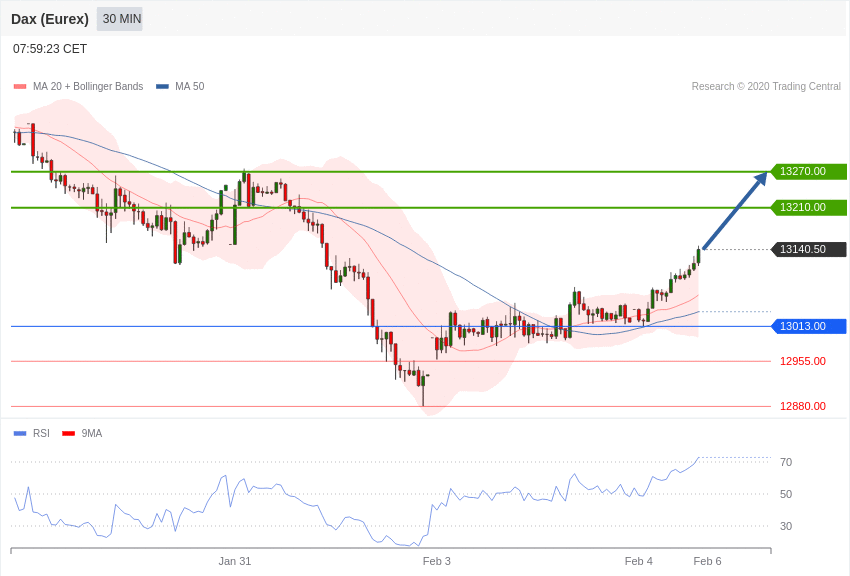This screenshot has width=850, height=576.
Task: Click the blue MA 50 legend swatch
Action: pos(162,87)
